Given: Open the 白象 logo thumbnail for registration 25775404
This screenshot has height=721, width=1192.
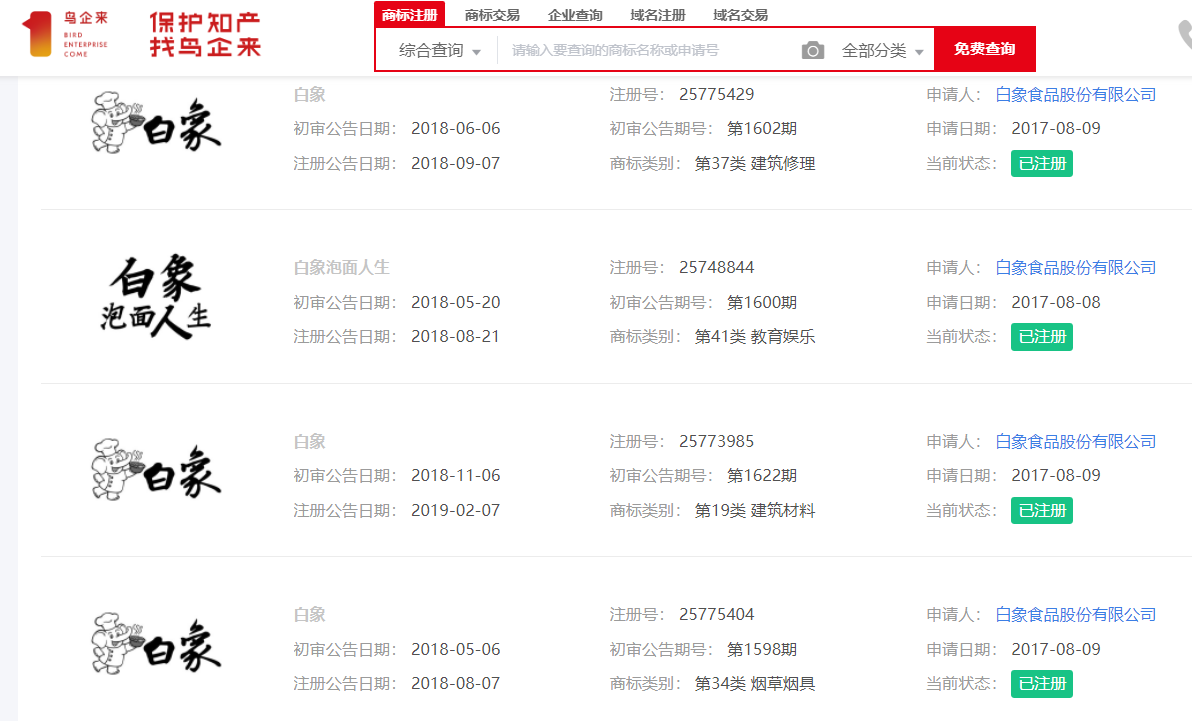Looking at the screenshot, I should tap(156, 643).
